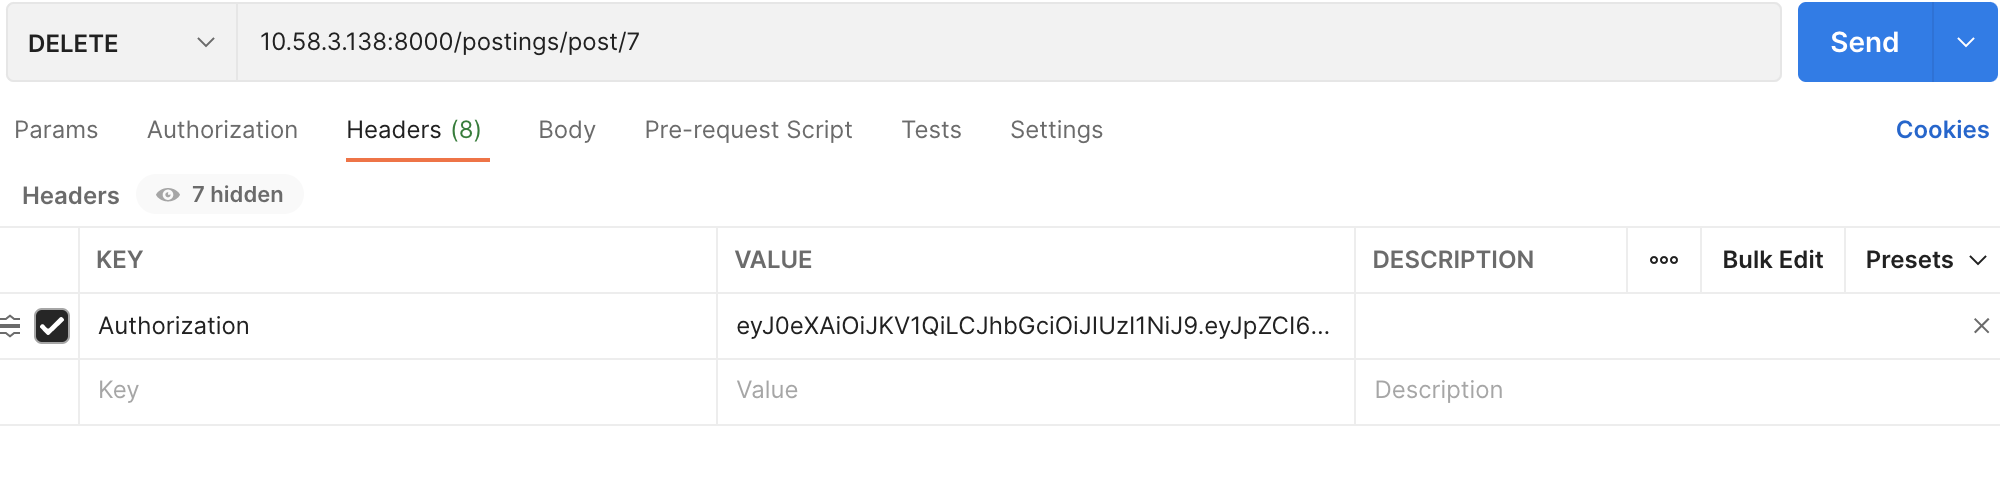The width and height of the screenshot is (2000, 484).
Task: Edit the Authorization token value
Action: (x=1035, y=326)
